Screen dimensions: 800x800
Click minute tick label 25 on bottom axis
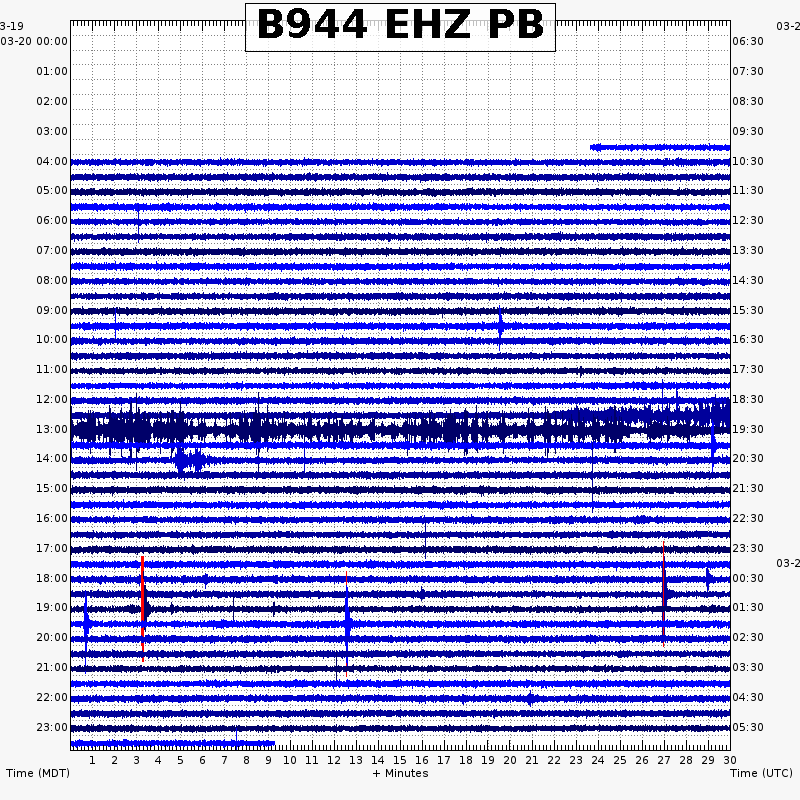tap(620, 760)
